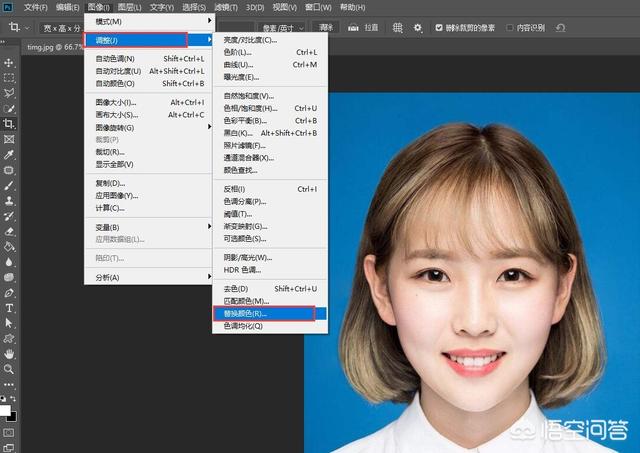Choose 画布大小(S)... menu entry
Image resolution: width=640 pixels, height=453 pixels.
tap(148, 115)
